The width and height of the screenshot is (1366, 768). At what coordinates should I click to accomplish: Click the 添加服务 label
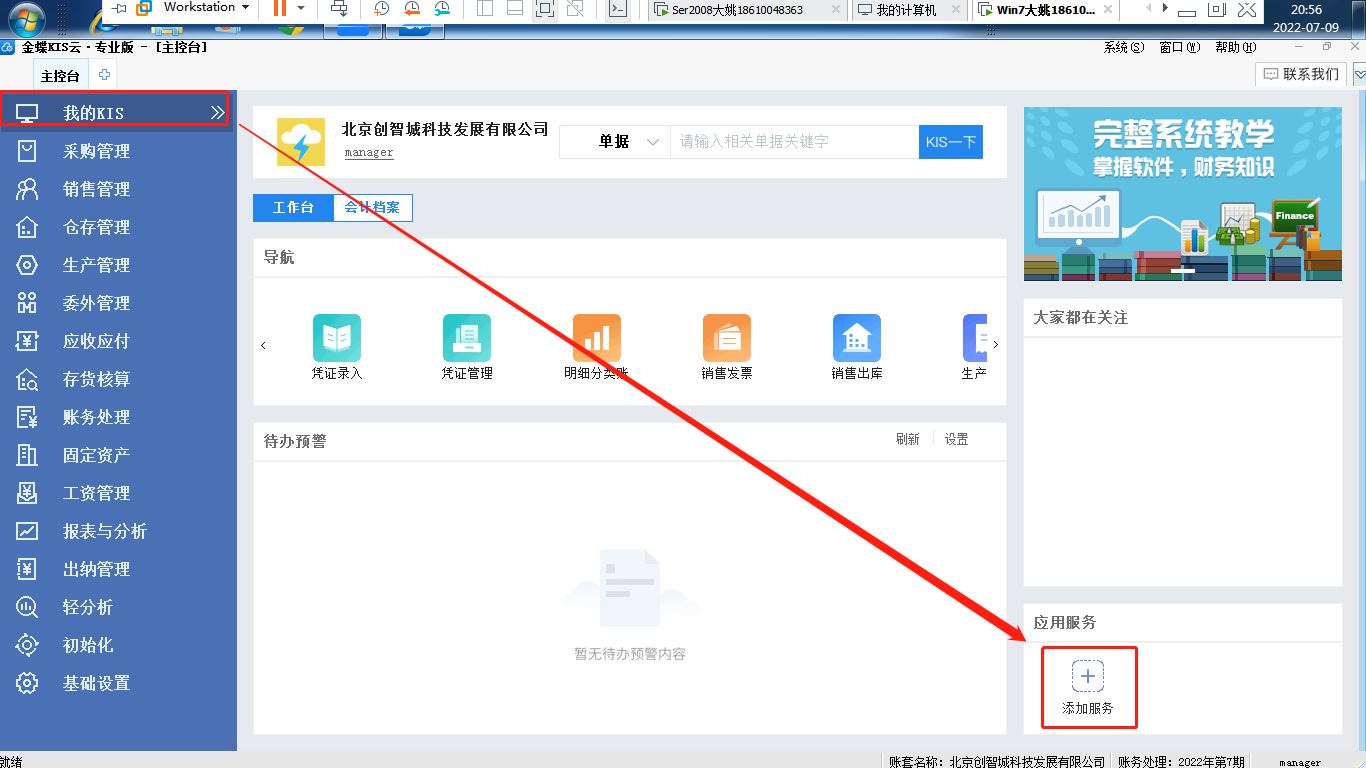tap(1088, 708)
